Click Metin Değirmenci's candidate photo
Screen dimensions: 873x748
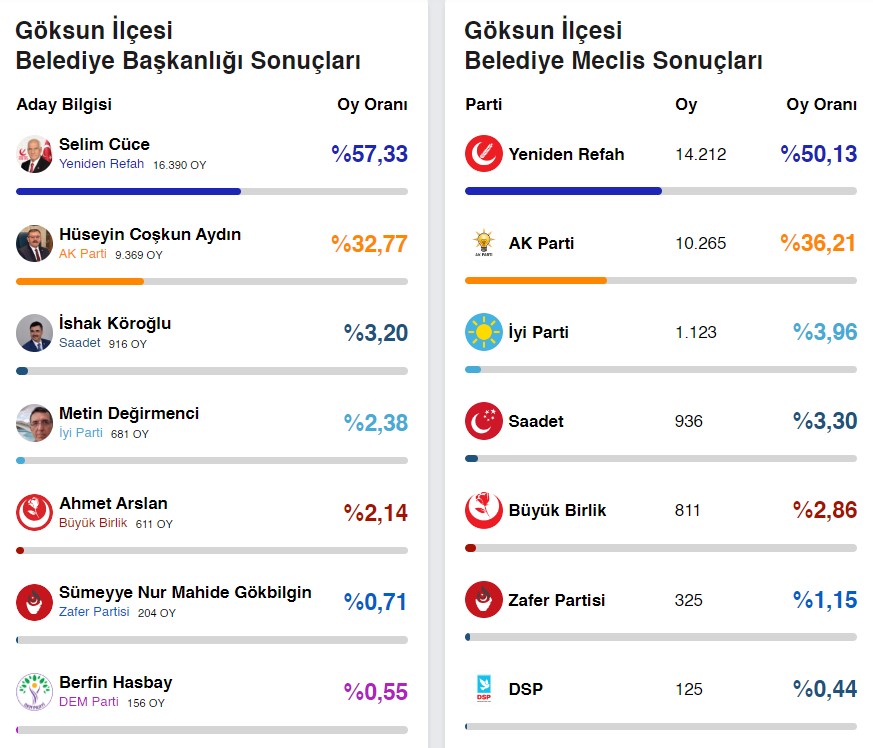35,422
